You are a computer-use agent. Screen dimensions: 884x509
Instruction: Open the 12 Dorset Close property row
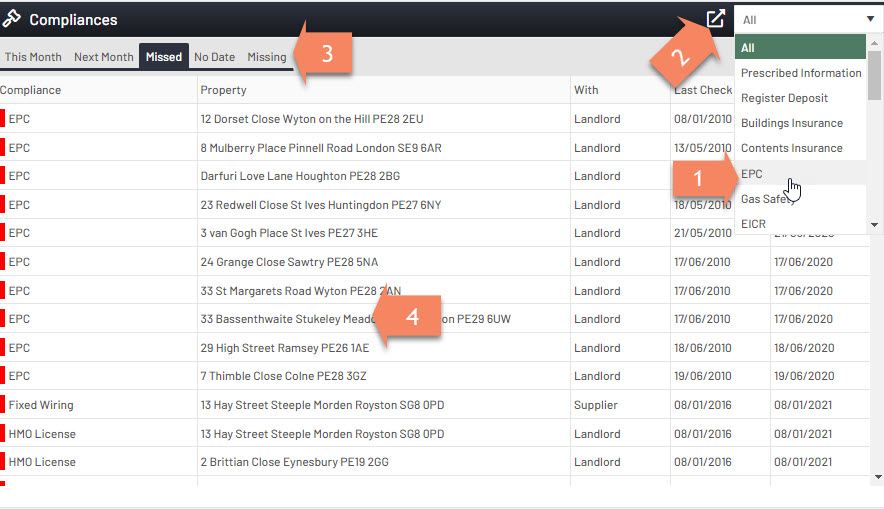coord(311,119)
